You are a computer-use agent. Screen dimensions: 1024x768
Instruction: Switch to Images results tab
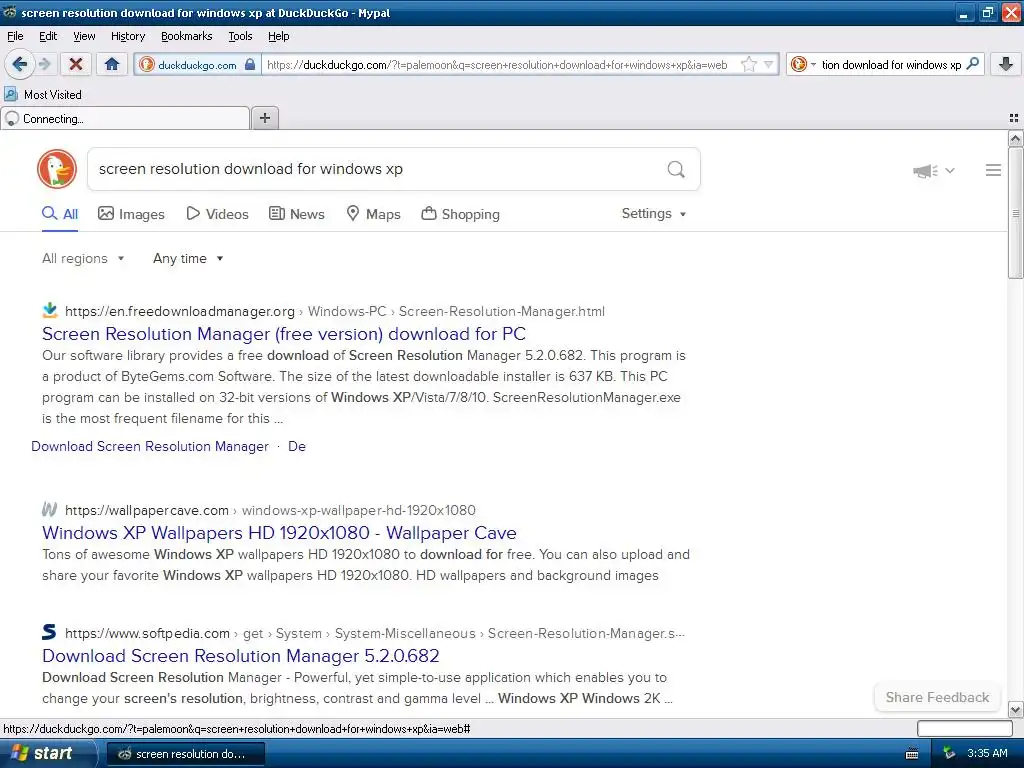[131, 214]
